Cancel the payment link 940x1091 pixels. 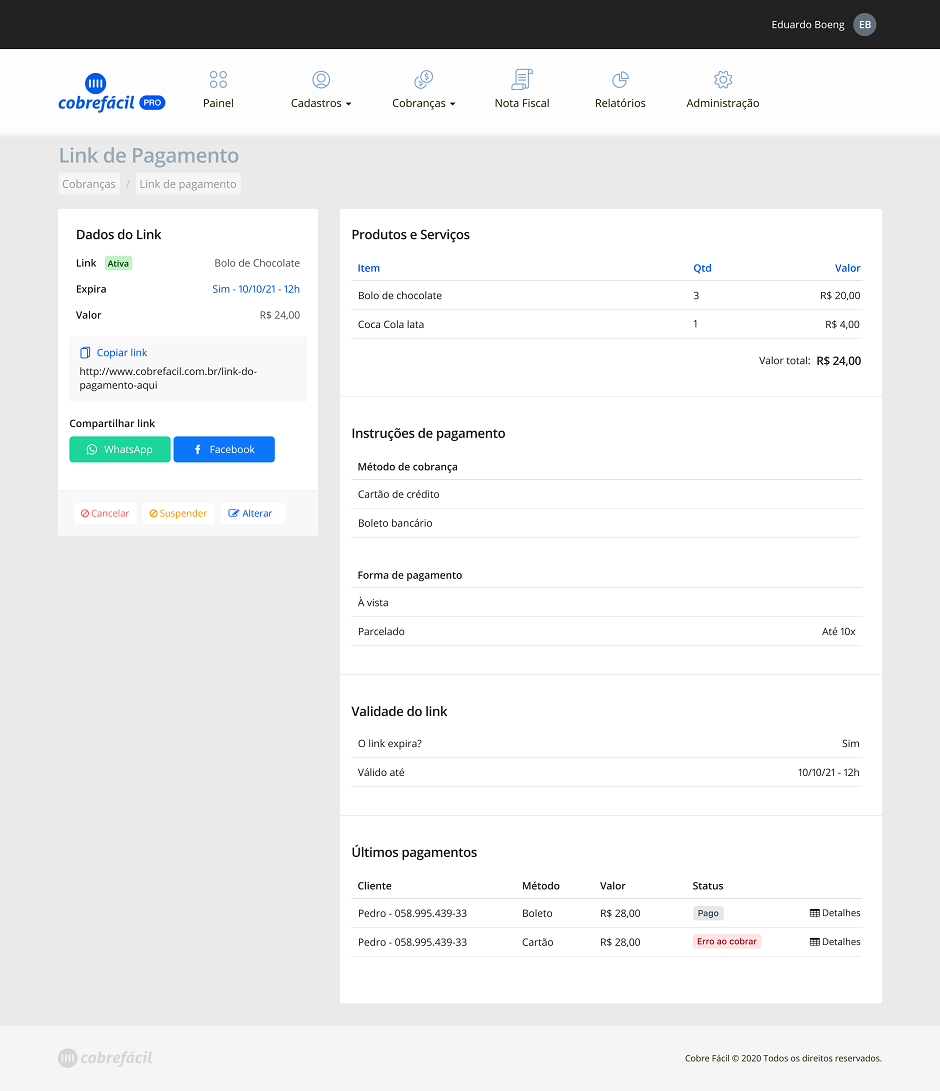click(x=105, y=514)
